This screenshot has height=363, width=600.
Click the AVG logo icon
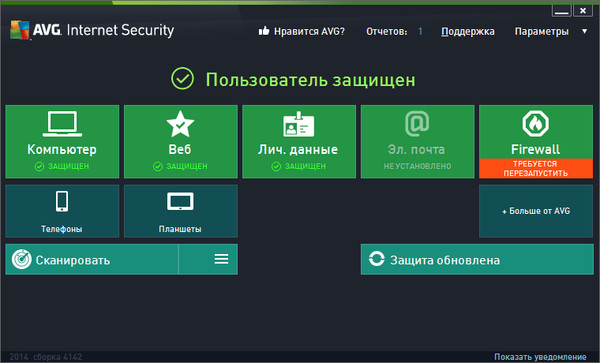pos(20,30)
